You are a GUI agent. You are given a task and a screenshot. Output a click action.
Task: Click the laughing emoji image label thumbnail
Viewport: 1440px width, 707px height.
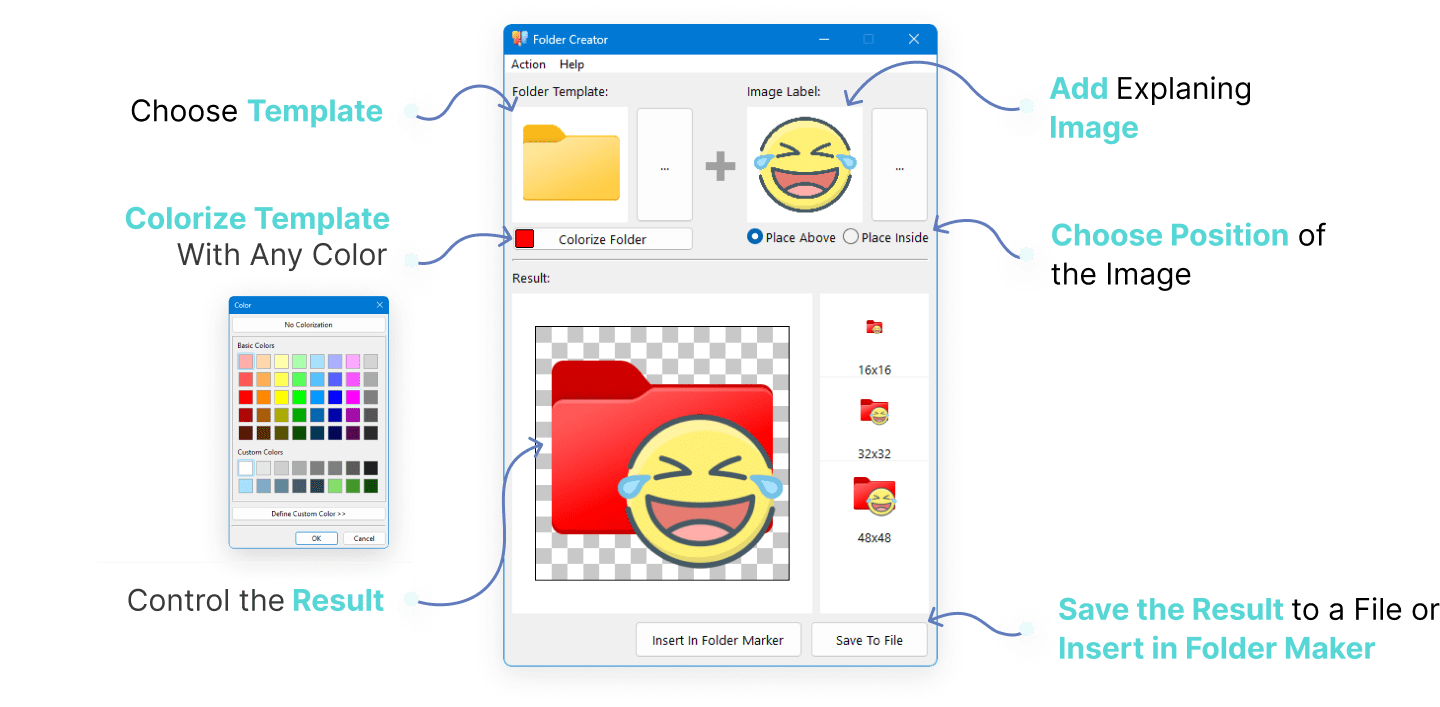[804, 164]
